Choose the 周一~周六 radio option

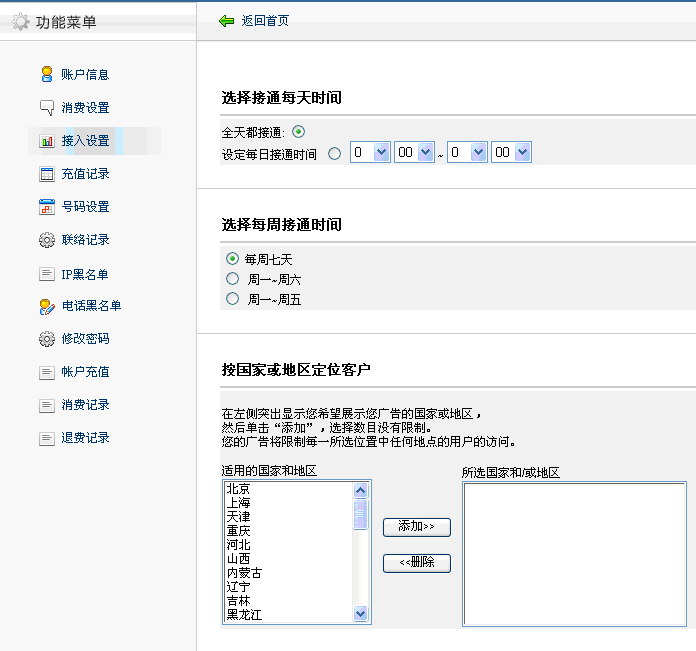(x=233, y=279)
